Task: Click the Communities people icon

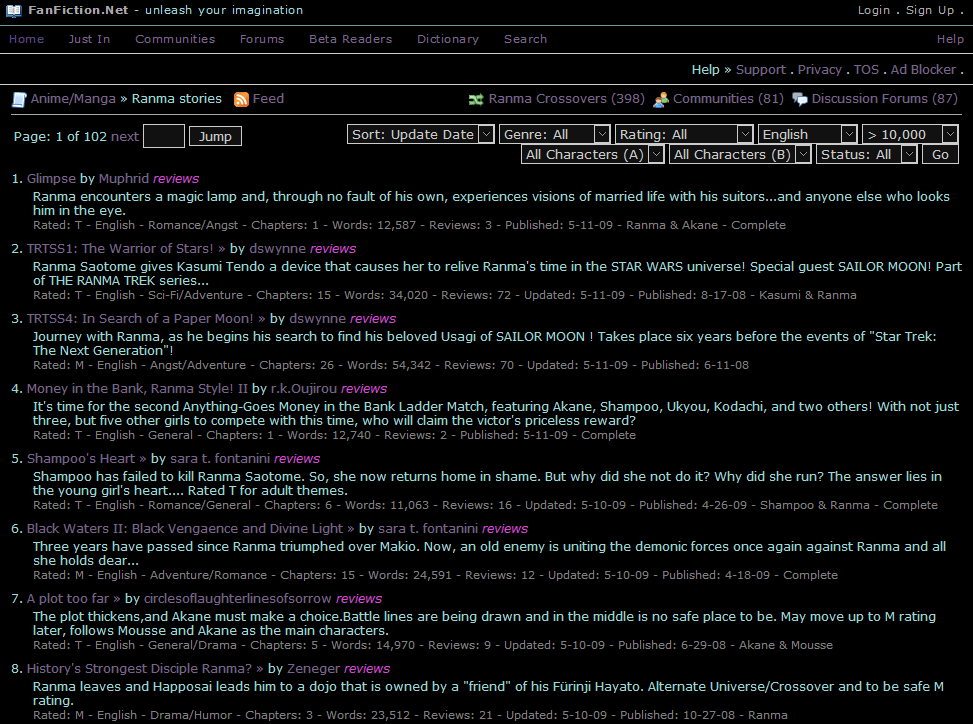Action: [x=660, y=98]
